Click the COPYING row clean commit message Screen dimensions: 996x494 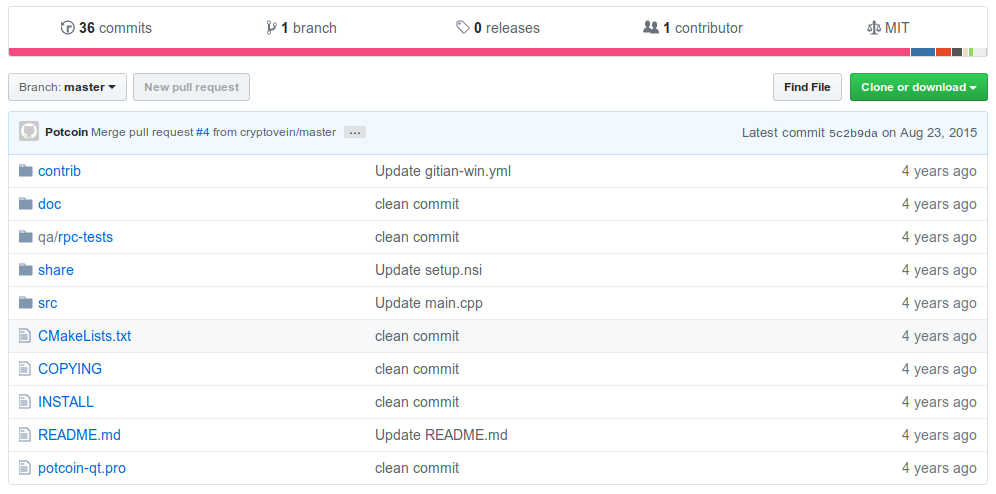(417, 369)
